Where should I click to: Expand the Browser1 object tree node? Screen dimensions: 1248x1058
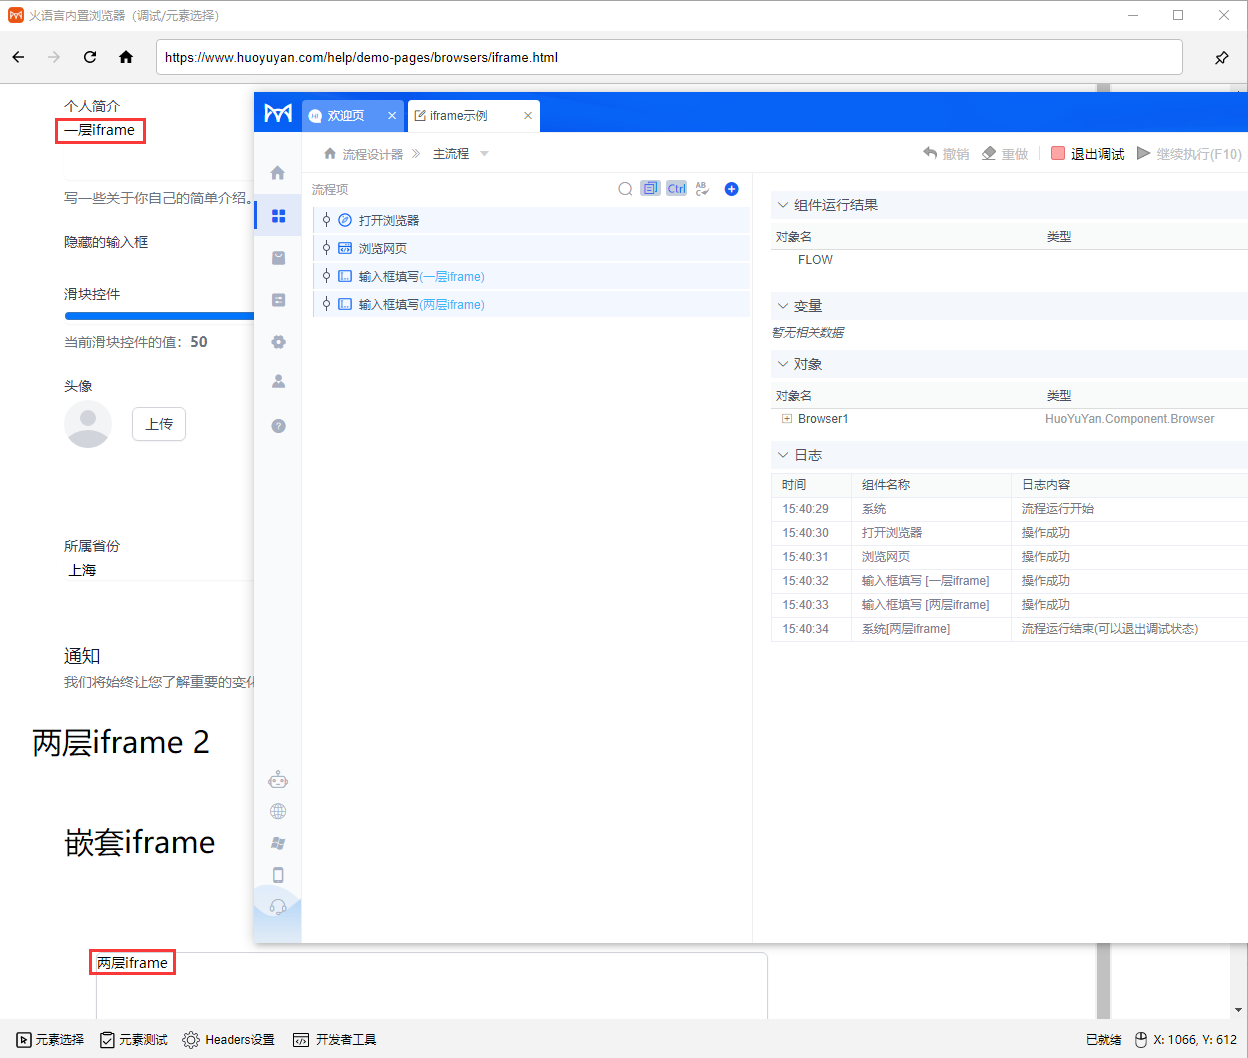(x=787, y=419)
